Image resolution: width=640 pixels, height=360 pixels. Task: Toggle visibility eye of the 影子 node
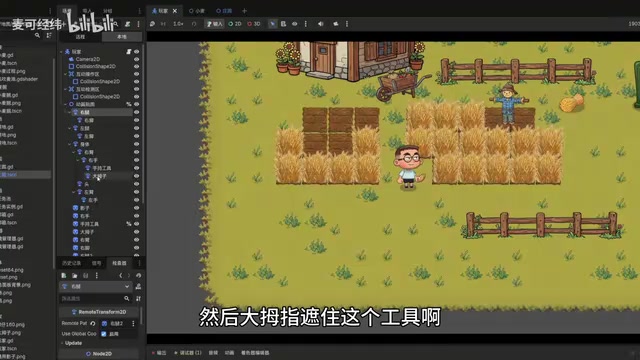(136, 208)
